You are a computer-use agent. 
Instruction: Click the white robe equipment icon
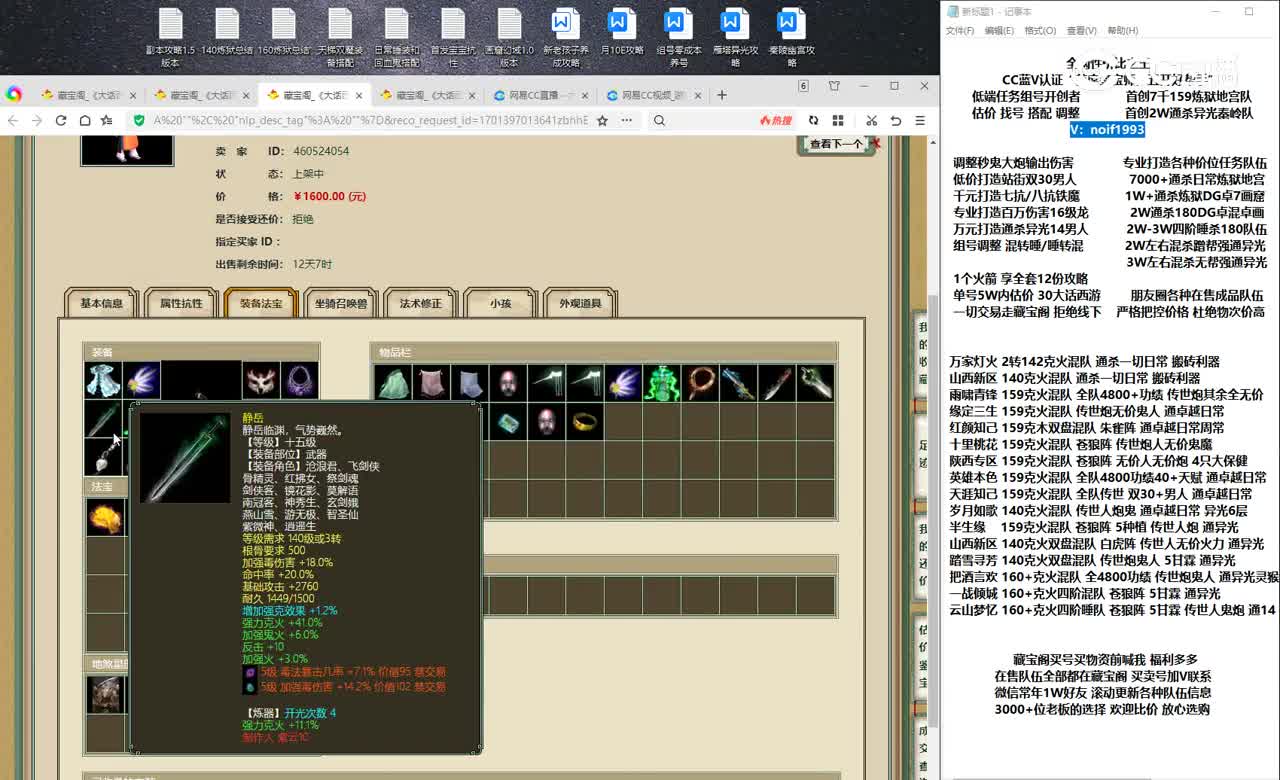pos(103,380)
